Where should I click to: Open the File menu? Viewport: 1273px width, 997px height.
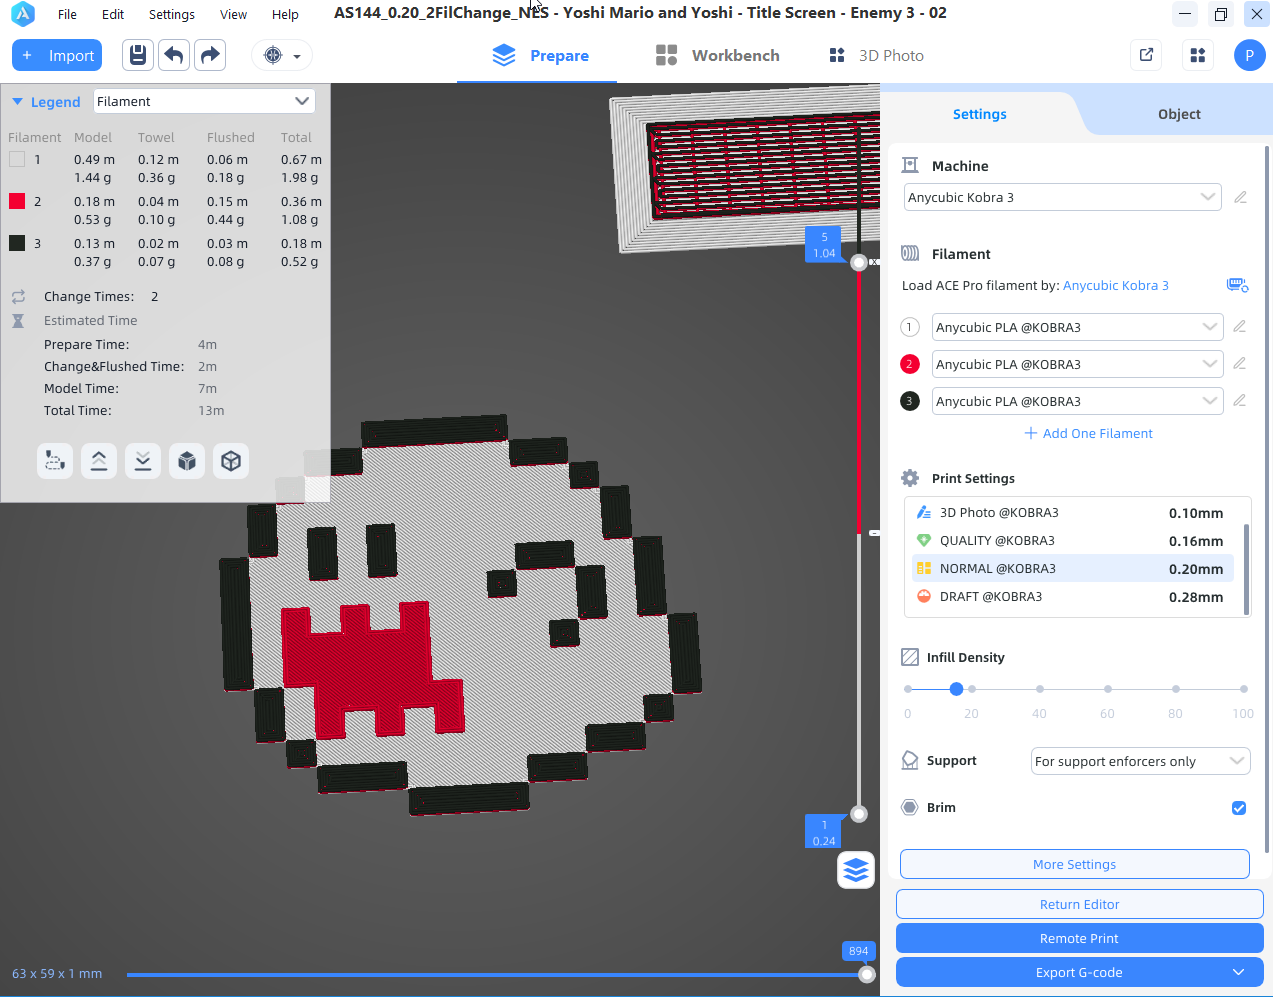(67, 14)
